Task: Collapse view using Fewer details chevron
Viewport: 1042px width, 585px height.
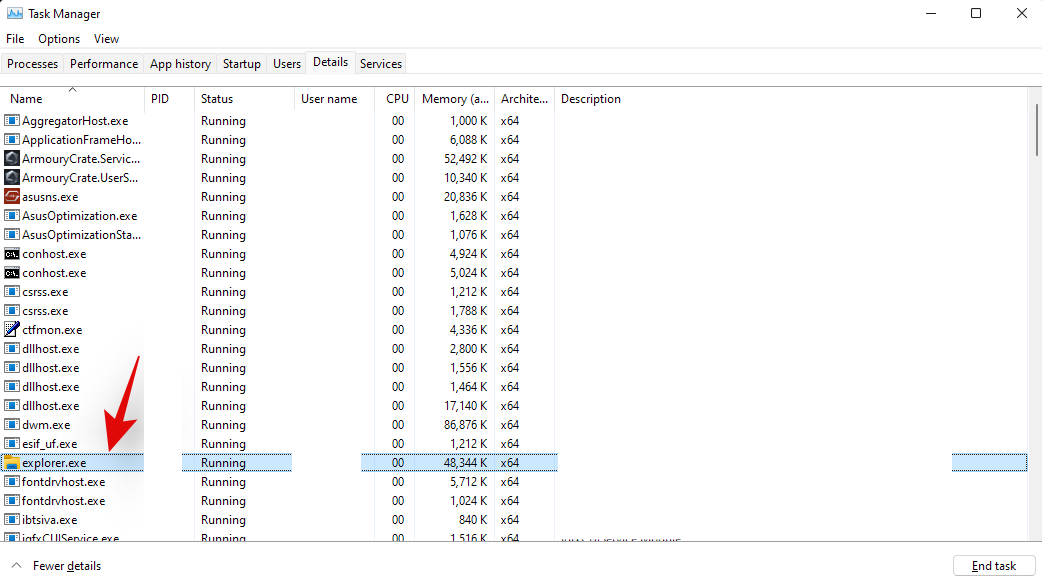Action: [x=15, y=566]
